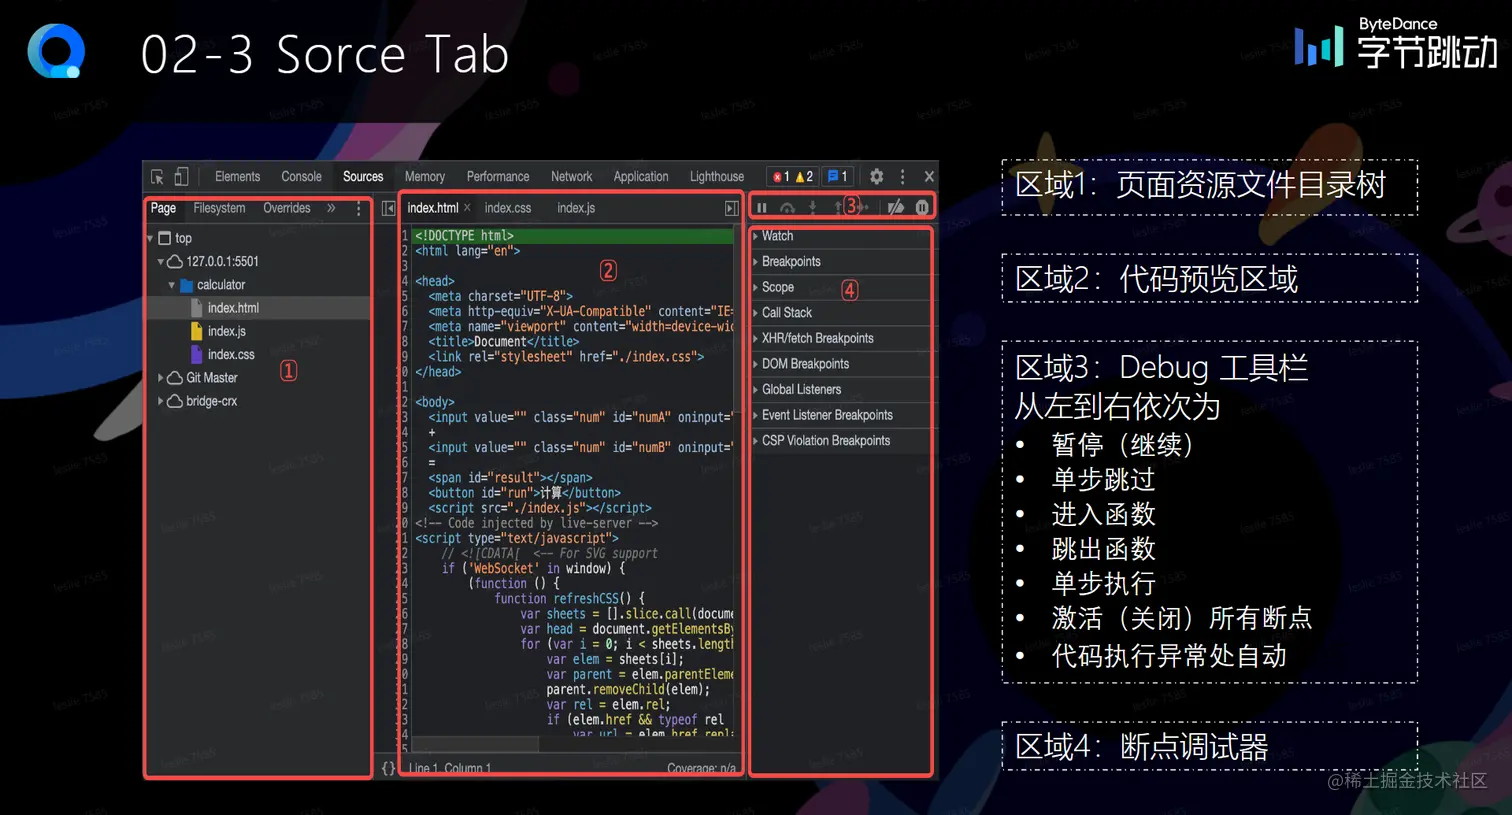The image size is (1512, 815).
Task: Click the pretty print braces icon
Action: [389, 768]
